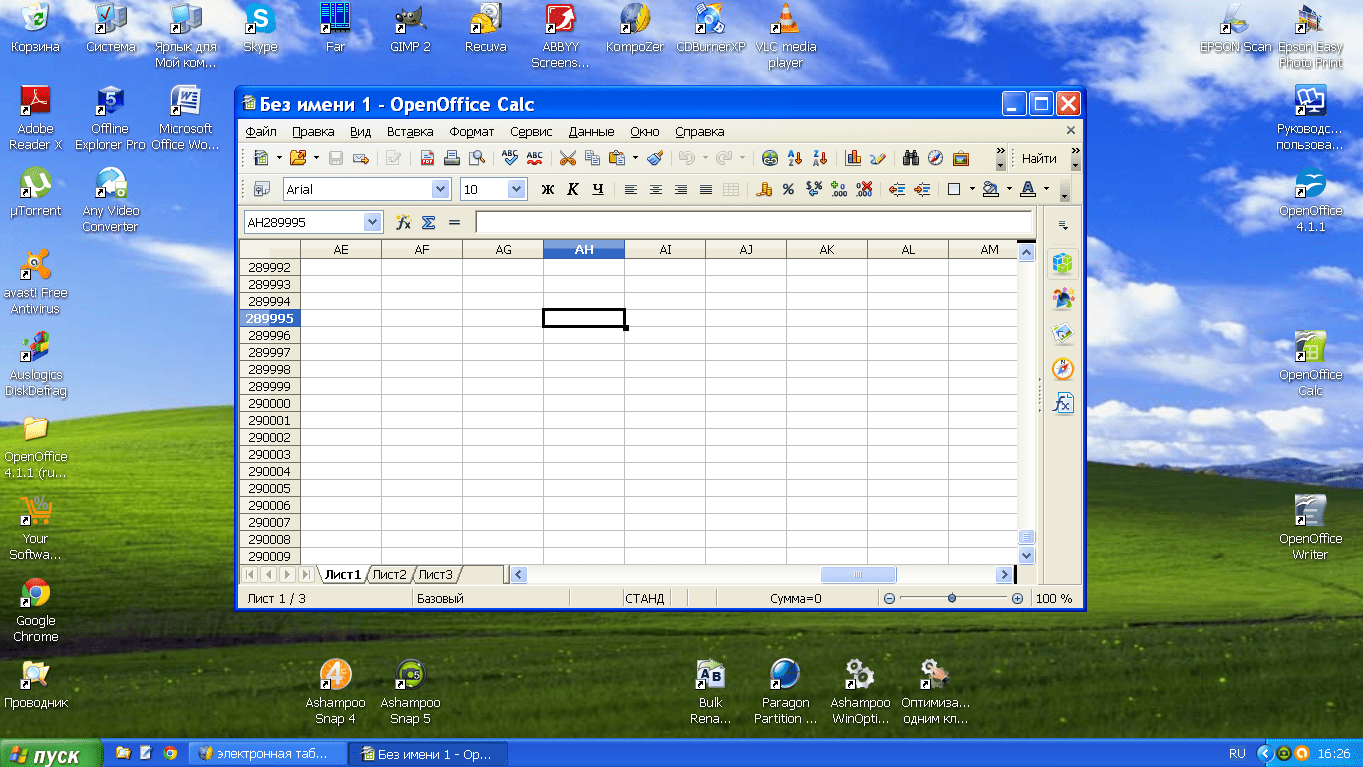Toggle italic (К) formatting
Image resolution: width=1363 pixels, height=767 pixels.
[573, 189]
